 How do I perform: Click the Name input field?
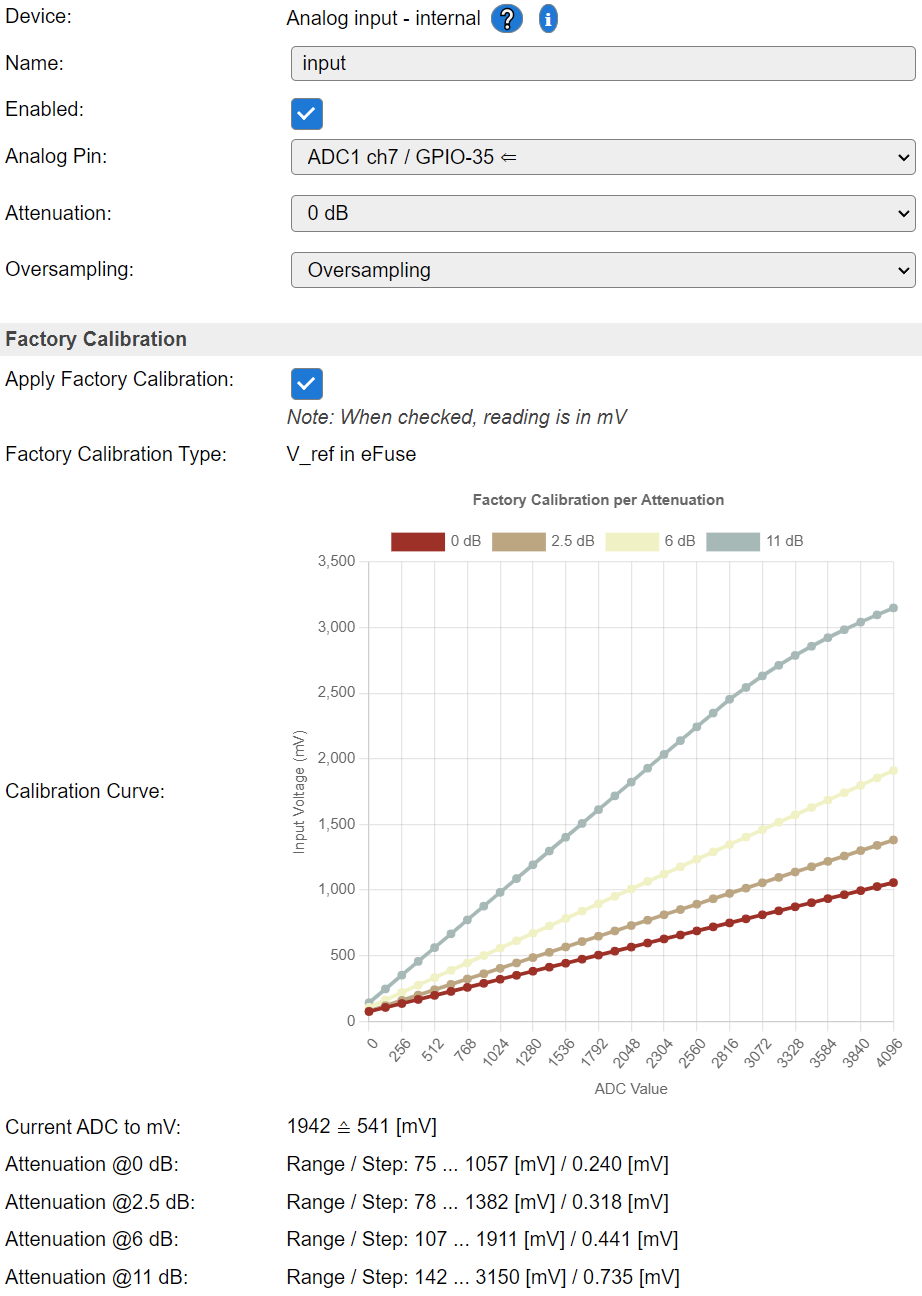[x=603, y=63]
